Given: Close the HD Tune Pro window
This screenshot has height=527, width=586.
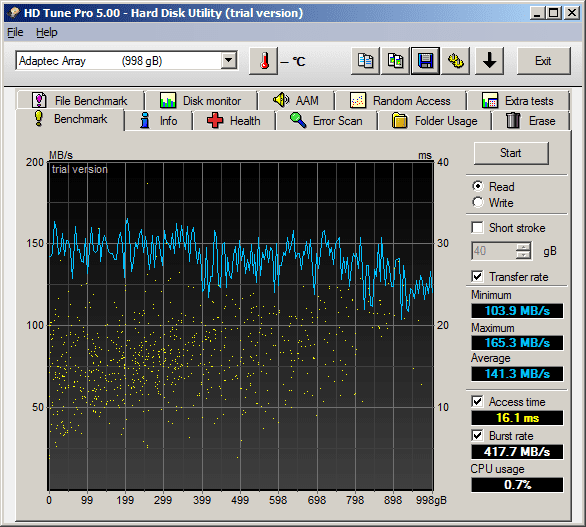Looking at the screenshot, I should [572, 13].
